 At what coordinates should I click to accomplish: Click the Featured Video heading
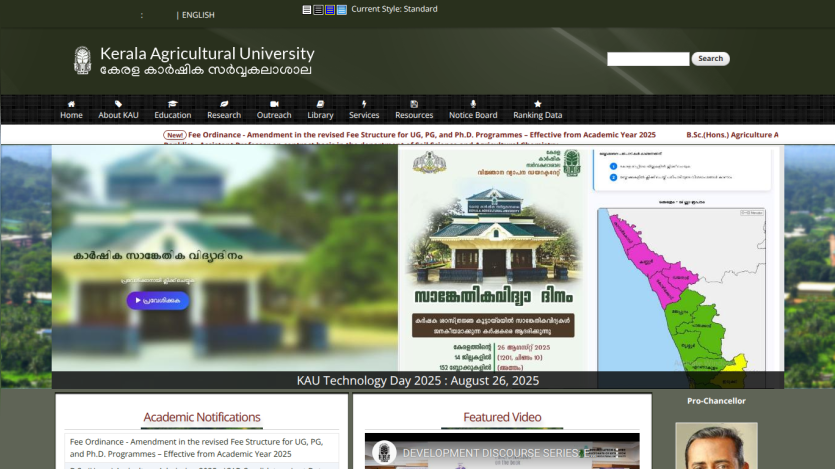pos(502,417)
